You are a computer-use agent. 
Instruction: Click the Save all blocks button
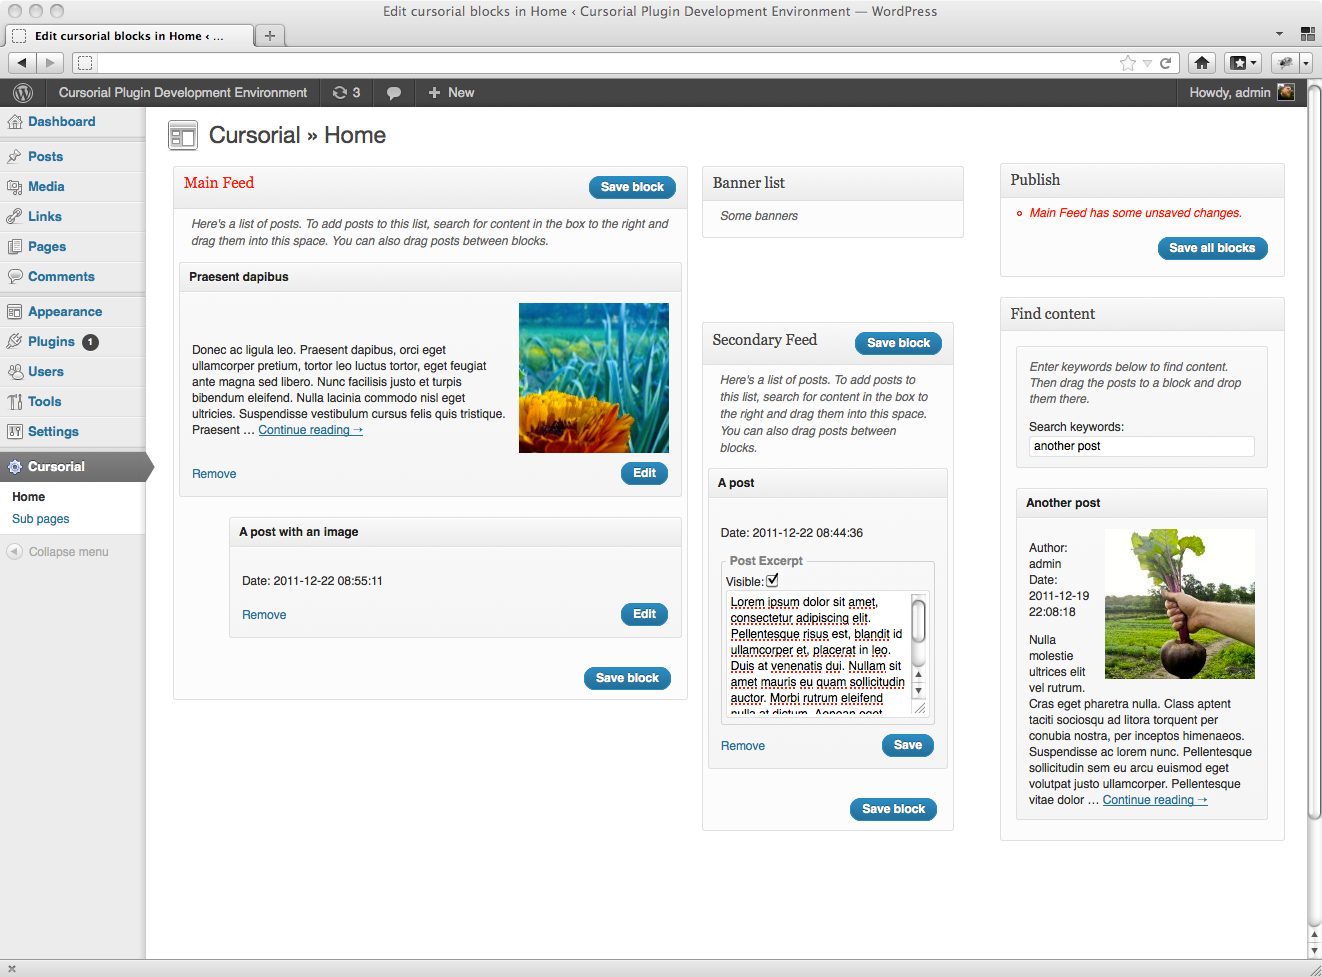tap(1212, 248)
